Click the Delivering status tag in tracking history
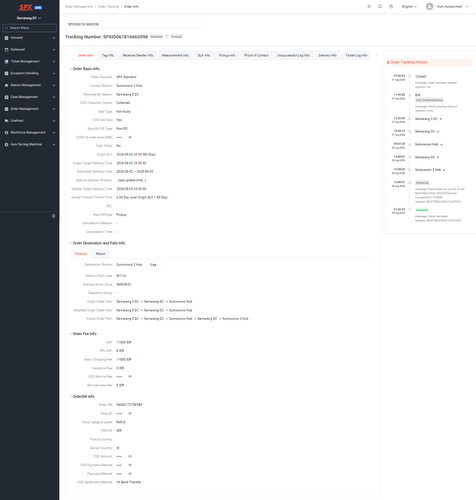The image size is (476, 500). point(422,183)
